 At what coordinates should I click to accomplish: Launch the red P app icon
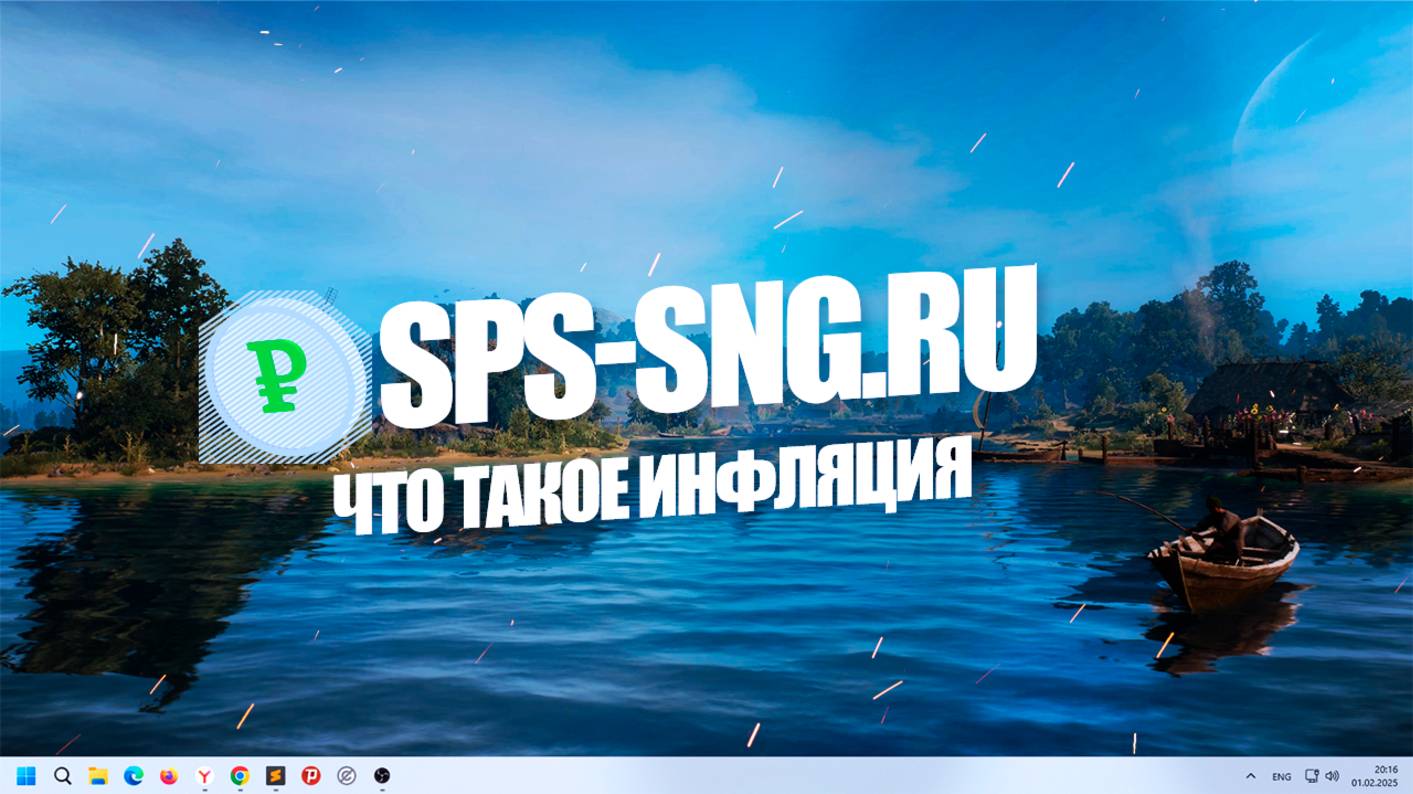[310, 776]
